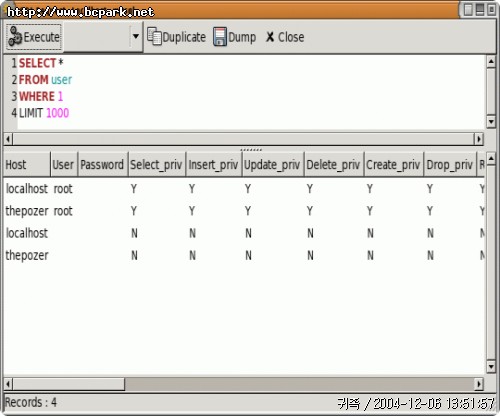Click the Create_priv column header
Screen dimensions: 500x416
click(x=394, y=164)
